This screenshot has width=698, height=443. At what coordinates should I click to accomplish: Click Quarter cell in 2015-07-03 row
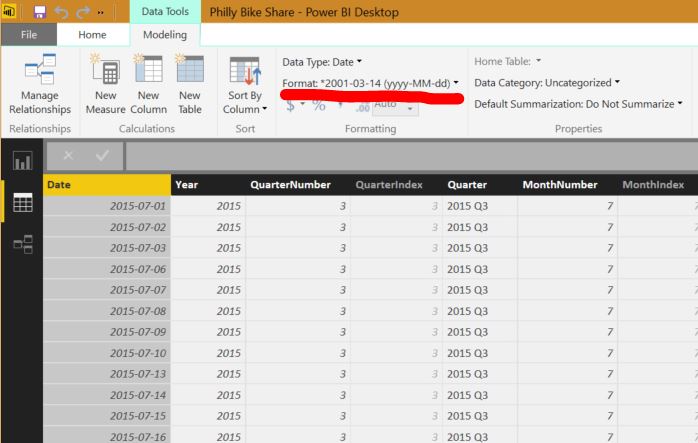coord(480,248)
